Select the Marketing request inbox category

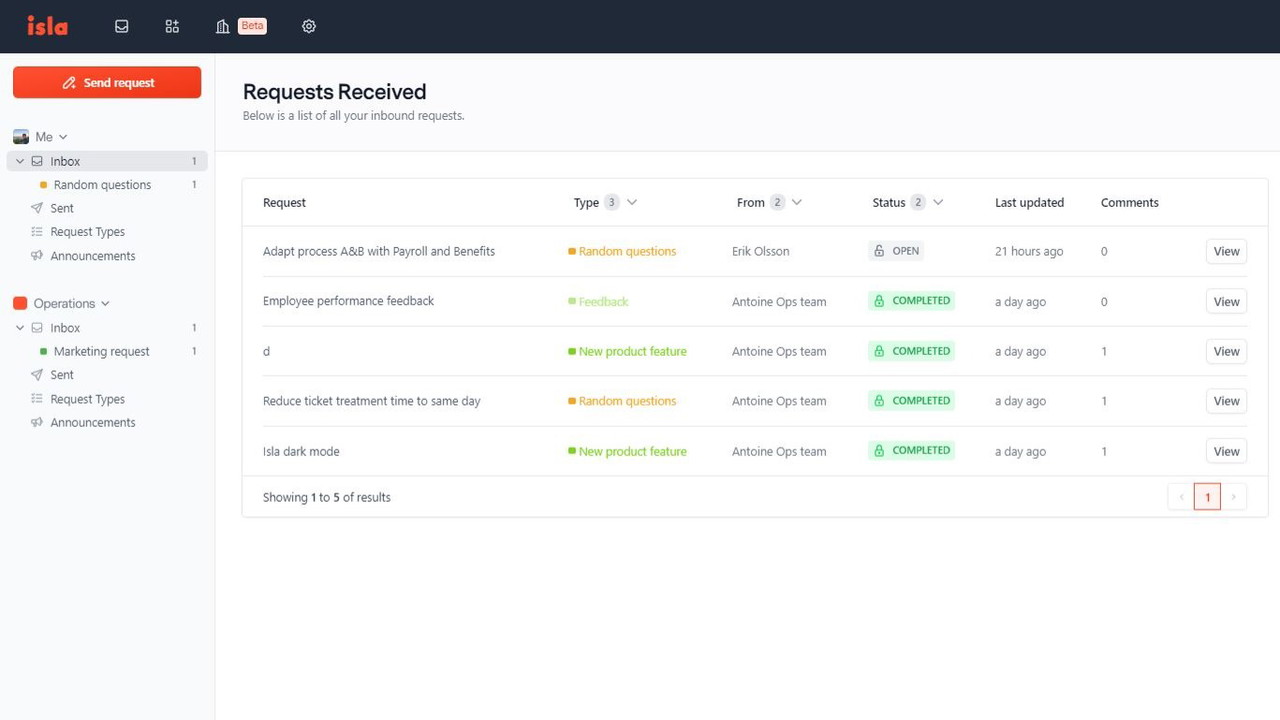pos(101,351)
